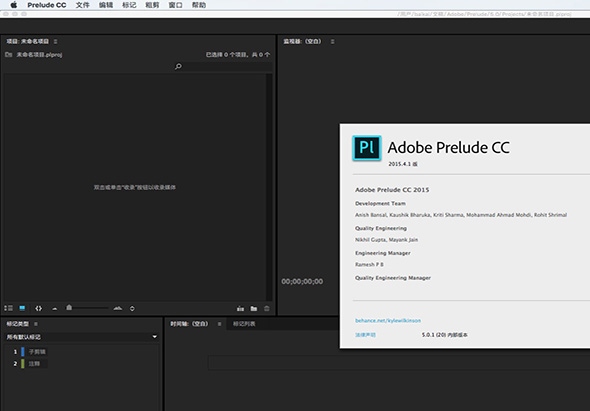Click the ingest hint text in Project panel

tap(135, 187)
